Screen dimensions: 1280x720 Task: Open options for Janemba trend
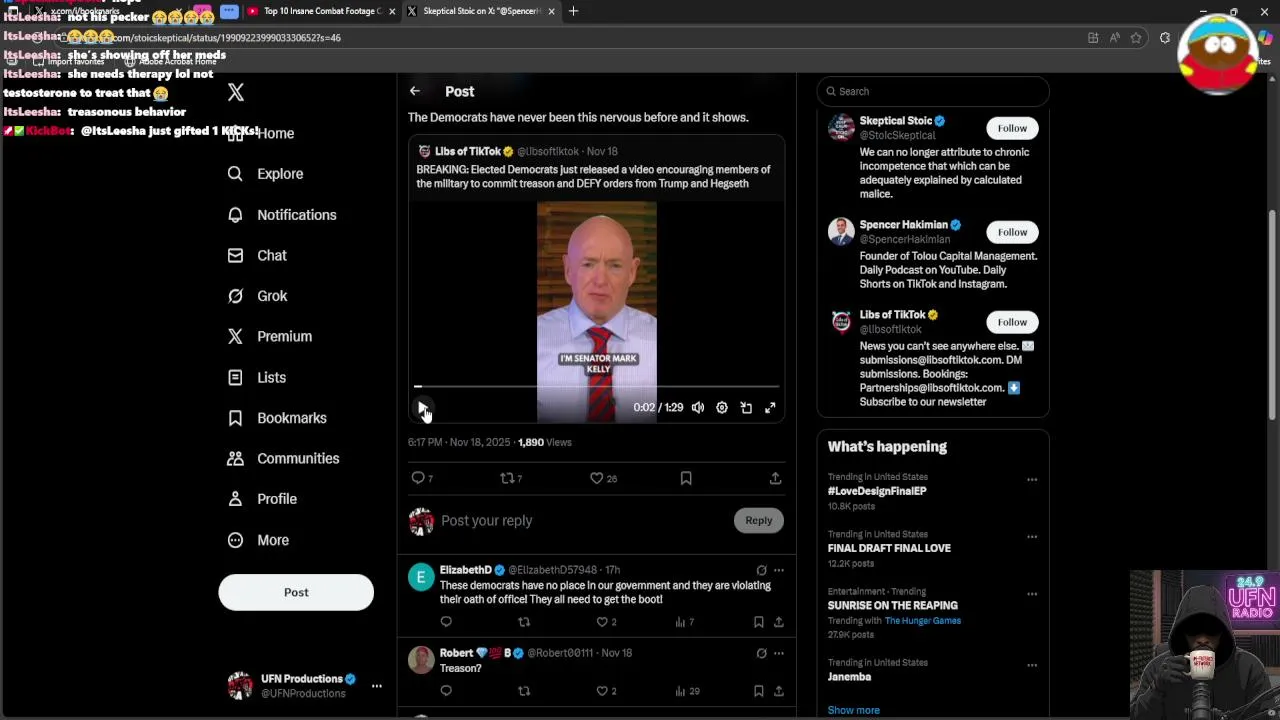[1032, 665]
